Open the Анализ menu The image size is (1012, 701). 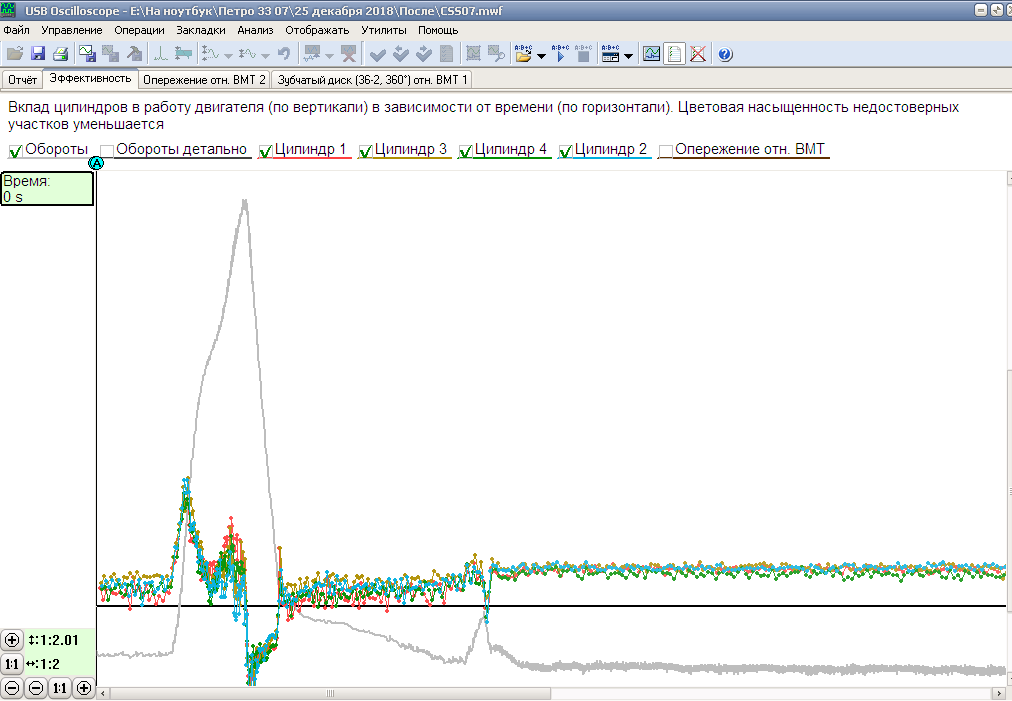point(255,30)
